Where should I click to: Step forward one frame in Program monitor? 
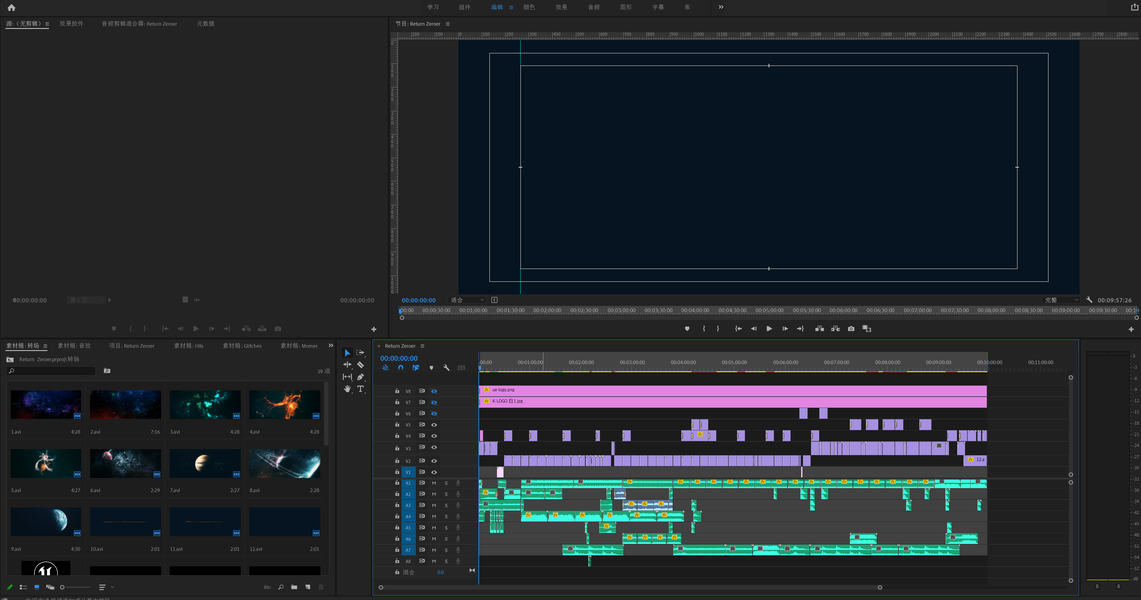(x=784, y=329)
